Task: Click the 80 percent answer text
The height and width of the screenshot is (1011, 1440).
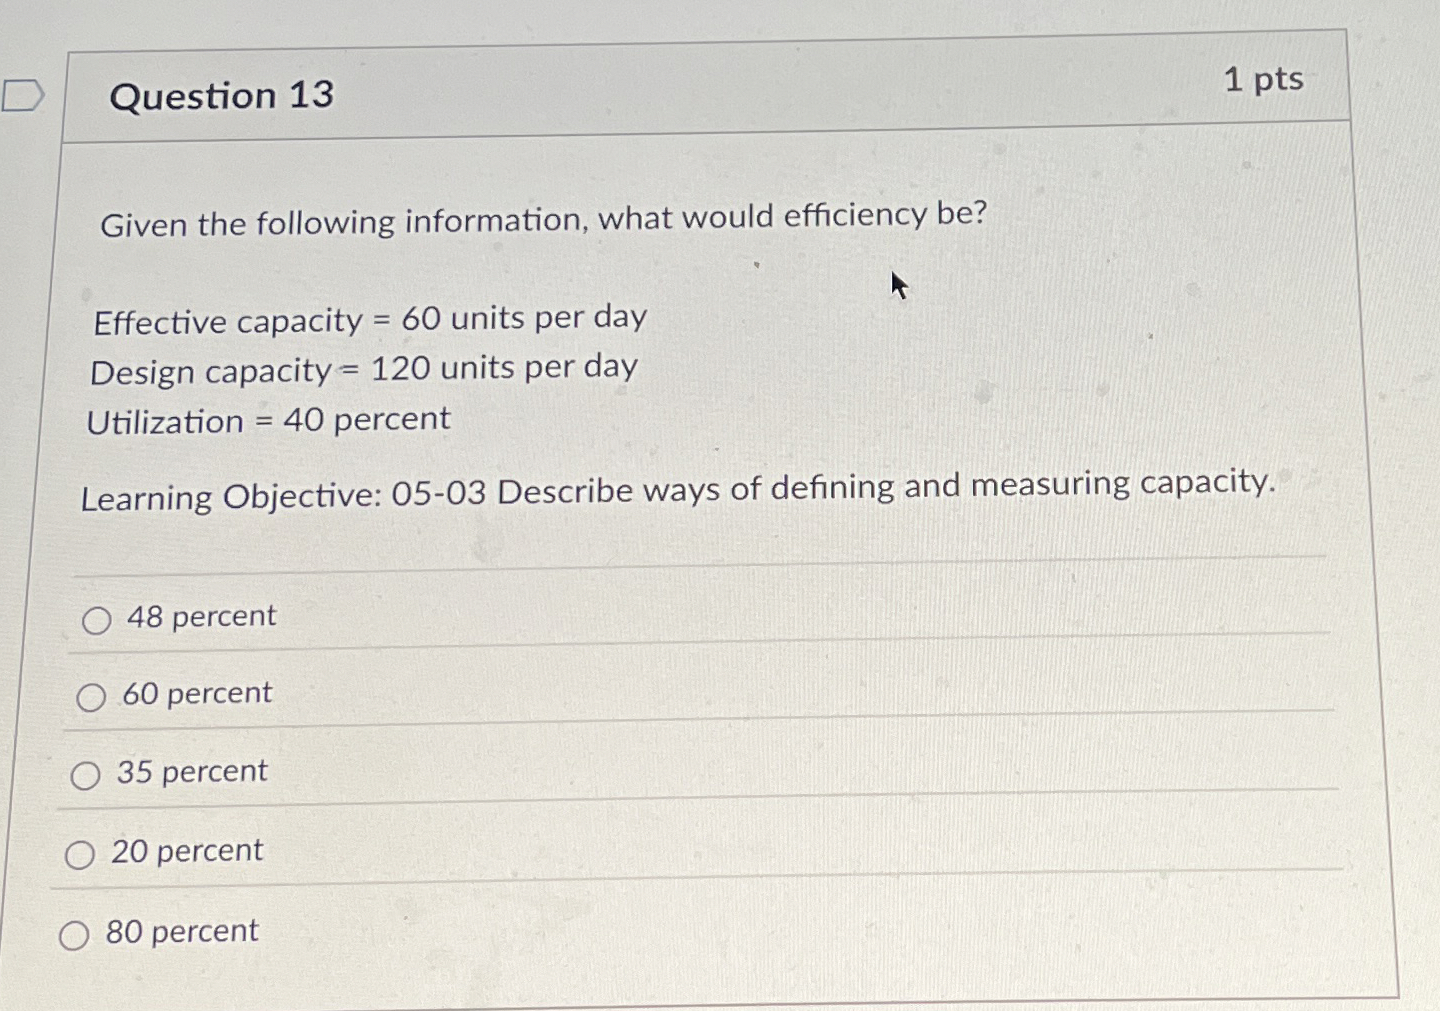Action: 180,933
